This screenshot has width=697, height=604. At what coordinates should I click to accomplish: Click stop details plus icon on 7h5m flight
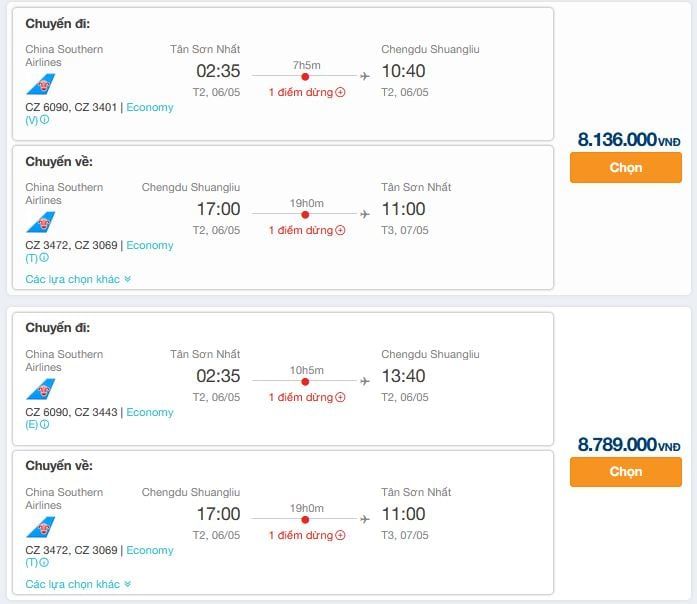pyautogui.click(x=340, y=92)
